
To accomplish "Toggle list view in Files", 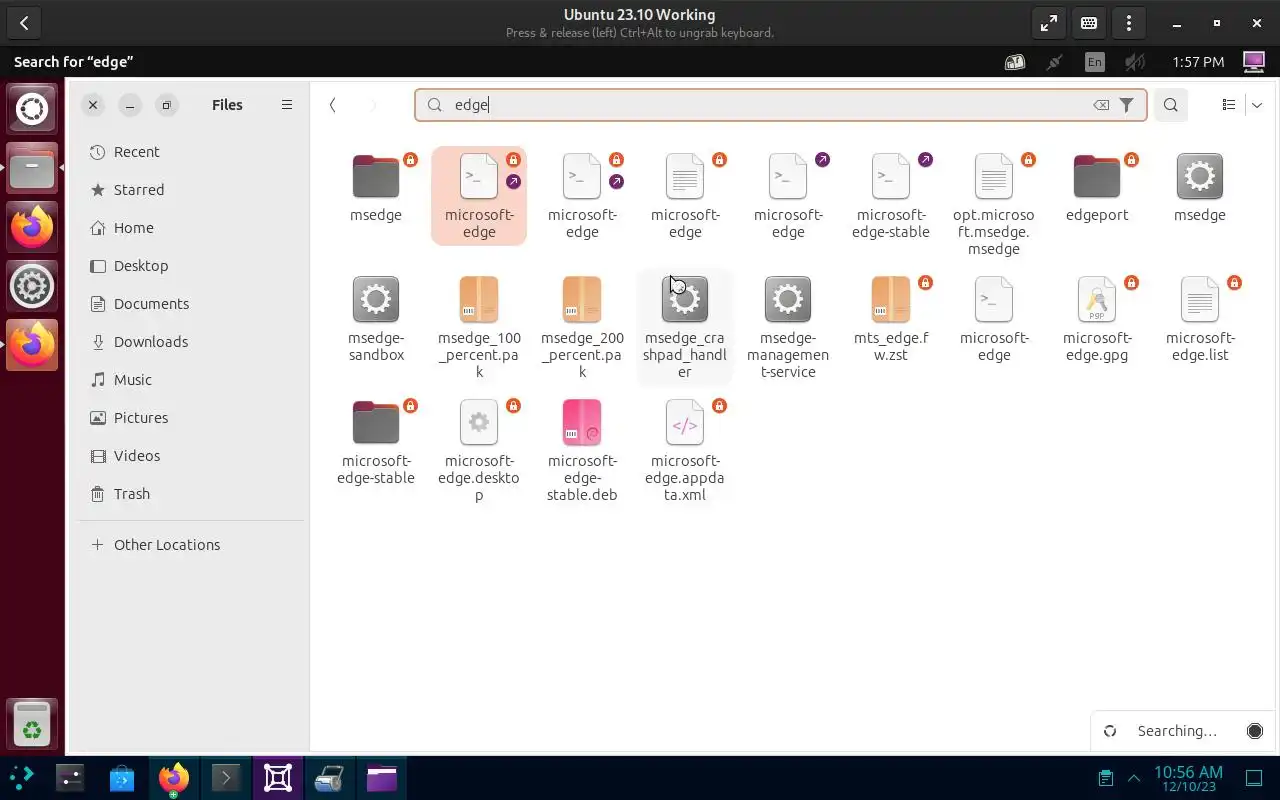I will [1229, 105].
